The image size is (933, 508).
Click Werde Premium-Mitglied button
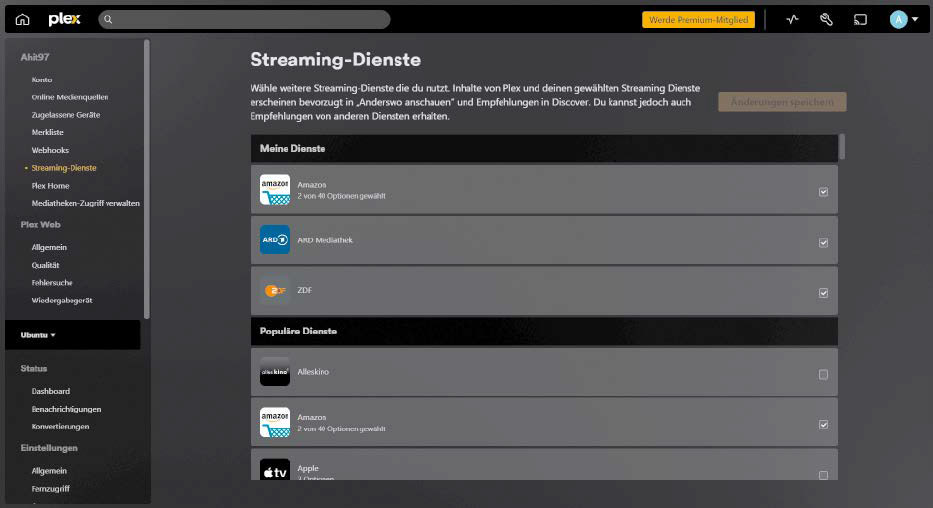[x=699, y=20]
